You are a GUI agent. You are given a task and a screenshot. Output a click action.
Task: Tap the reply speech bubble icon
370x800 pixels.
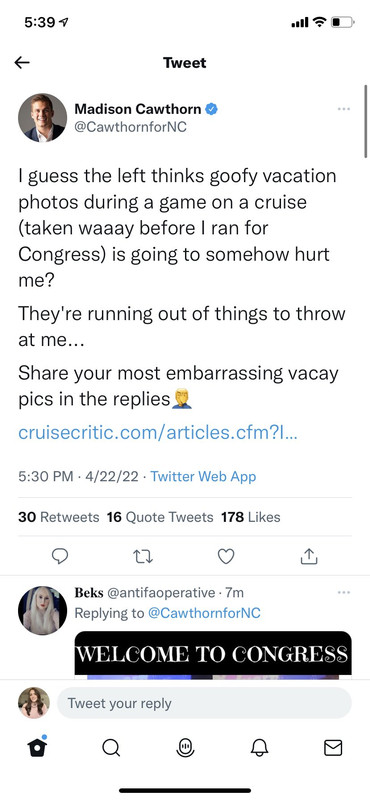pyautogui.click(x=60, y=556)
